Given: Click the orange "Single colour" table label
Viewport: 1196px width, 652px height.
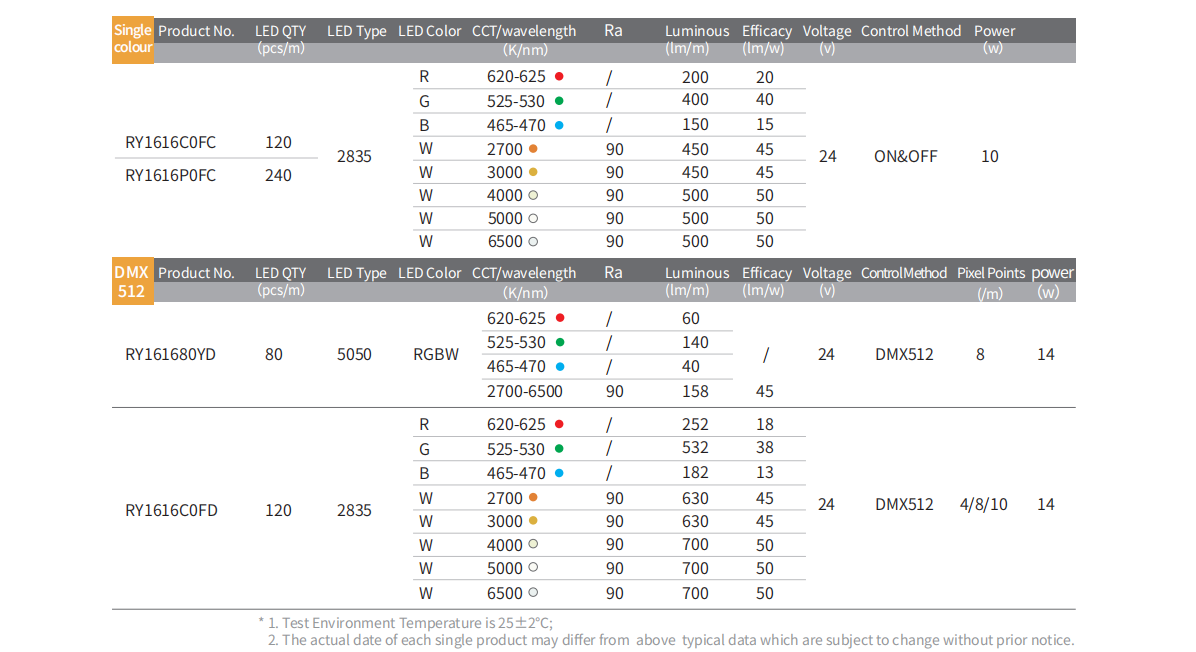Looking at the screenshot, I should [x=133, y=39].
